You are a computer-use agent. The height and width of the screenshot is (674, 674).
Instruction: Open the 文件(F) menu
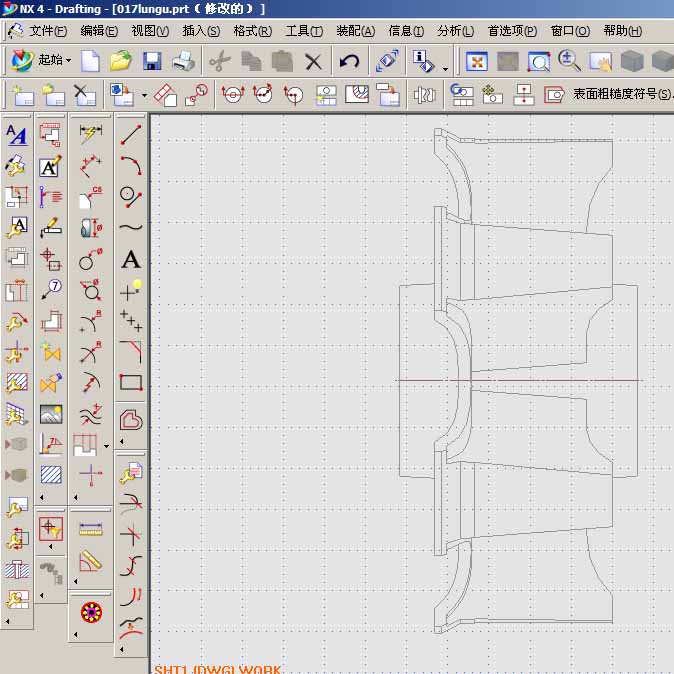[48, 31]
